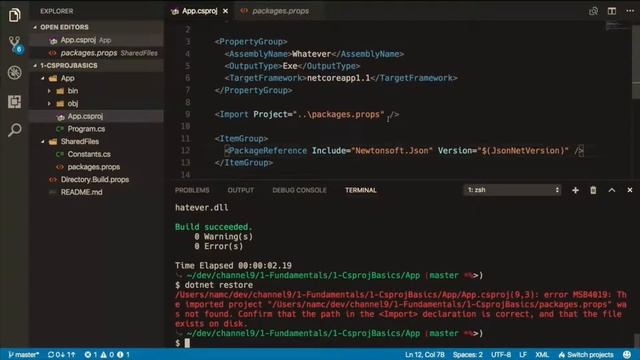Viewport: 640px width, 360px height.
Task: Select packages.props in Open Editors list
Action: pos(97,53)
